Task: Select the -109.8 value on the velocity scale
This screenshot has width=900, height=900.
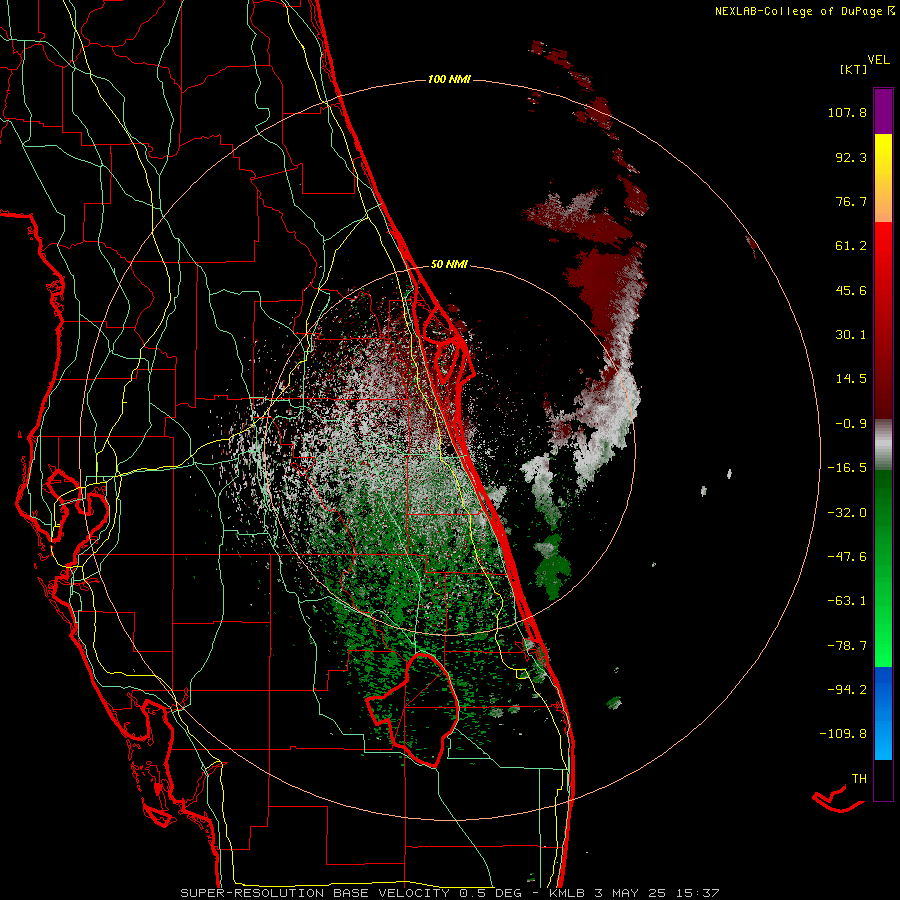Action: pyautogui.click(x=843, y=734)
